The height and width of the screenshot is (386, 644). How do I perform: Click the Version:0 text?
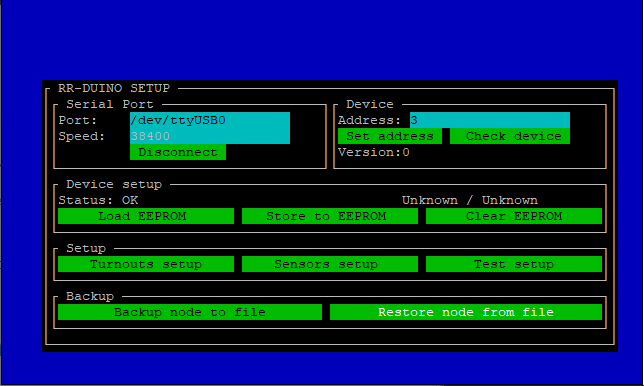[x=374, y=152]
